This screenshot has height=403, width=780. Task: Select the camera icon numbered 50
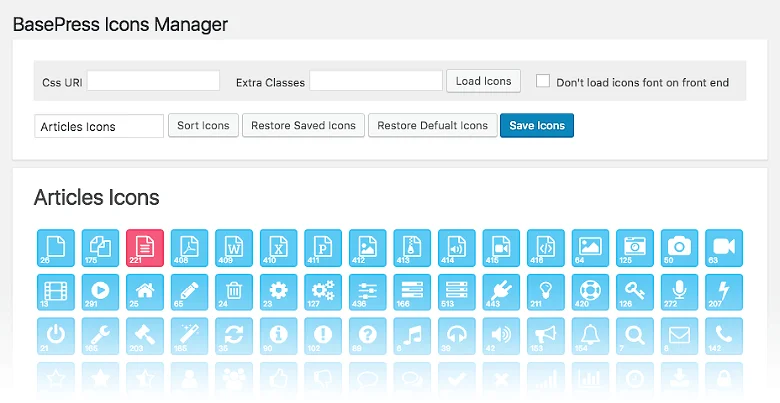[x=679, y=248]
